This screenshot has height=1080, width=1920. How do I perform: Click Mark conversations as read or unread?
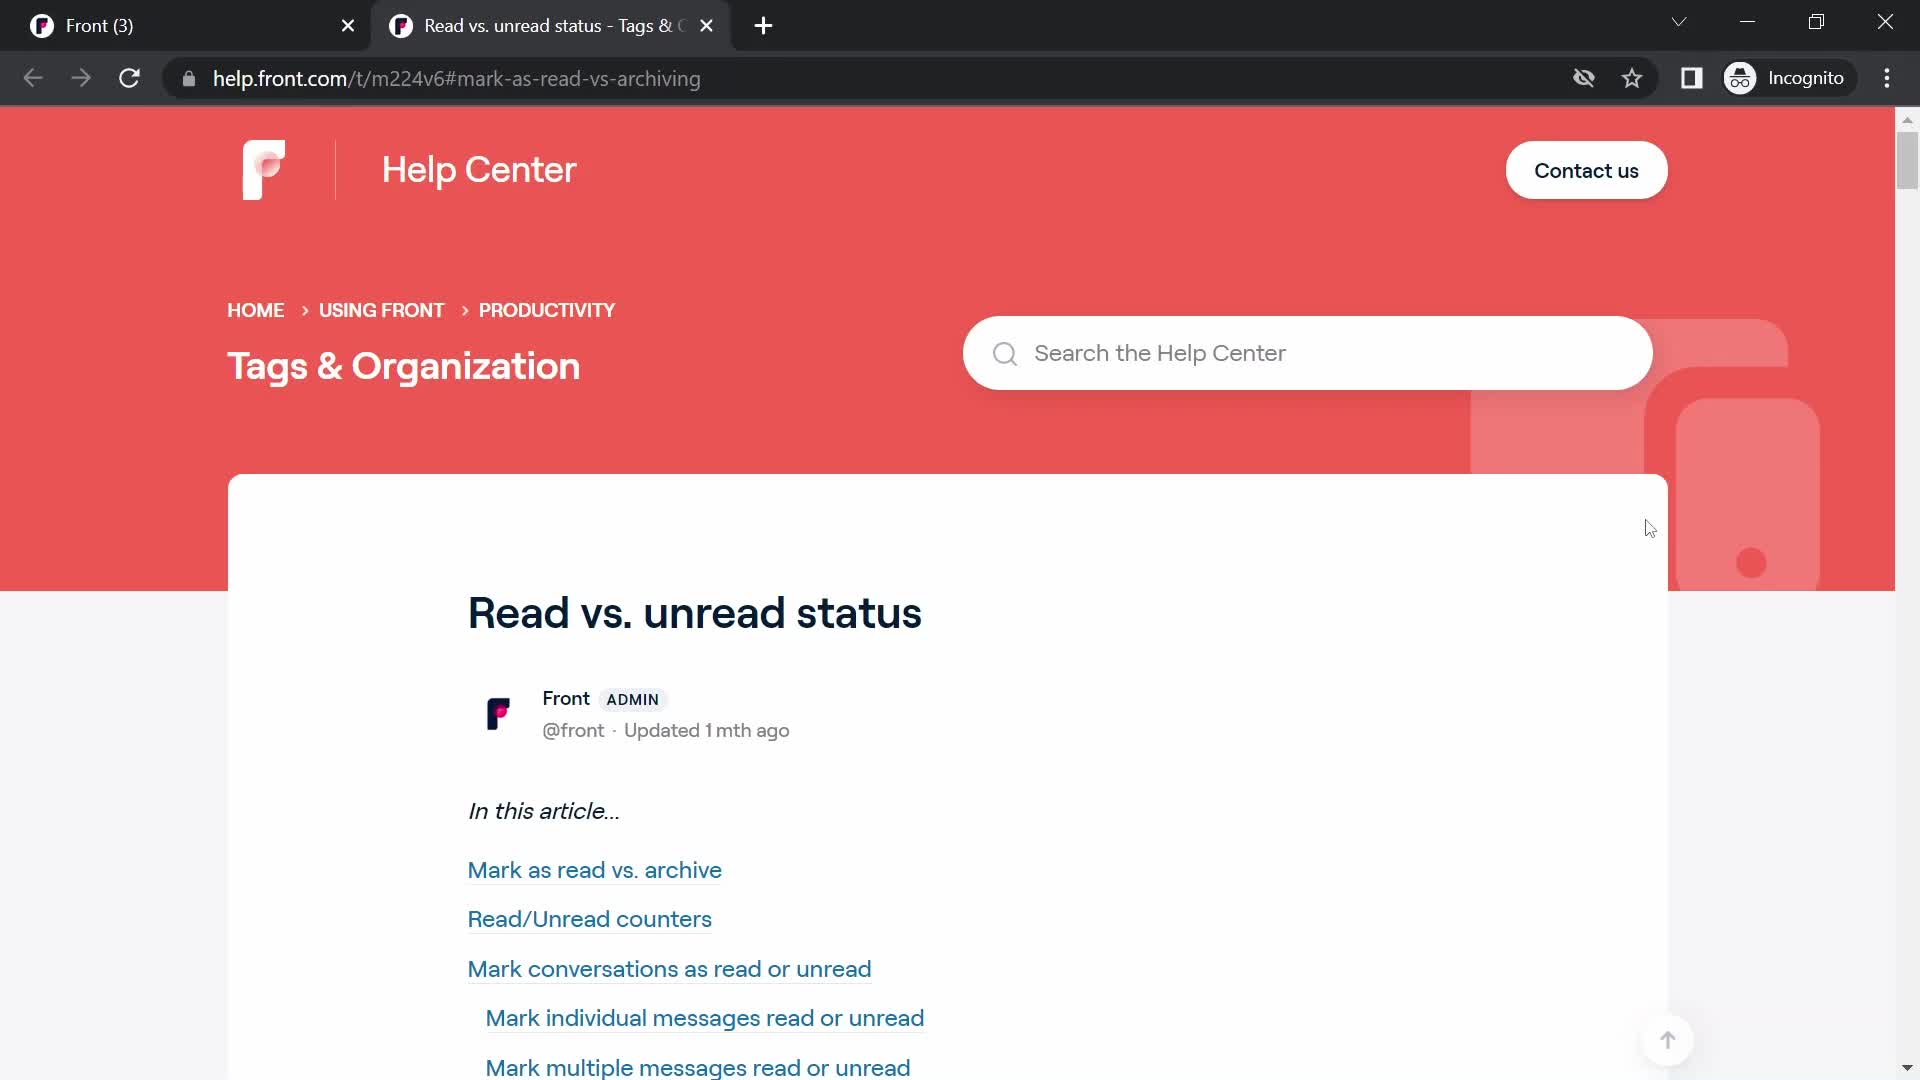pyautogui.click(x=670, y=968)
